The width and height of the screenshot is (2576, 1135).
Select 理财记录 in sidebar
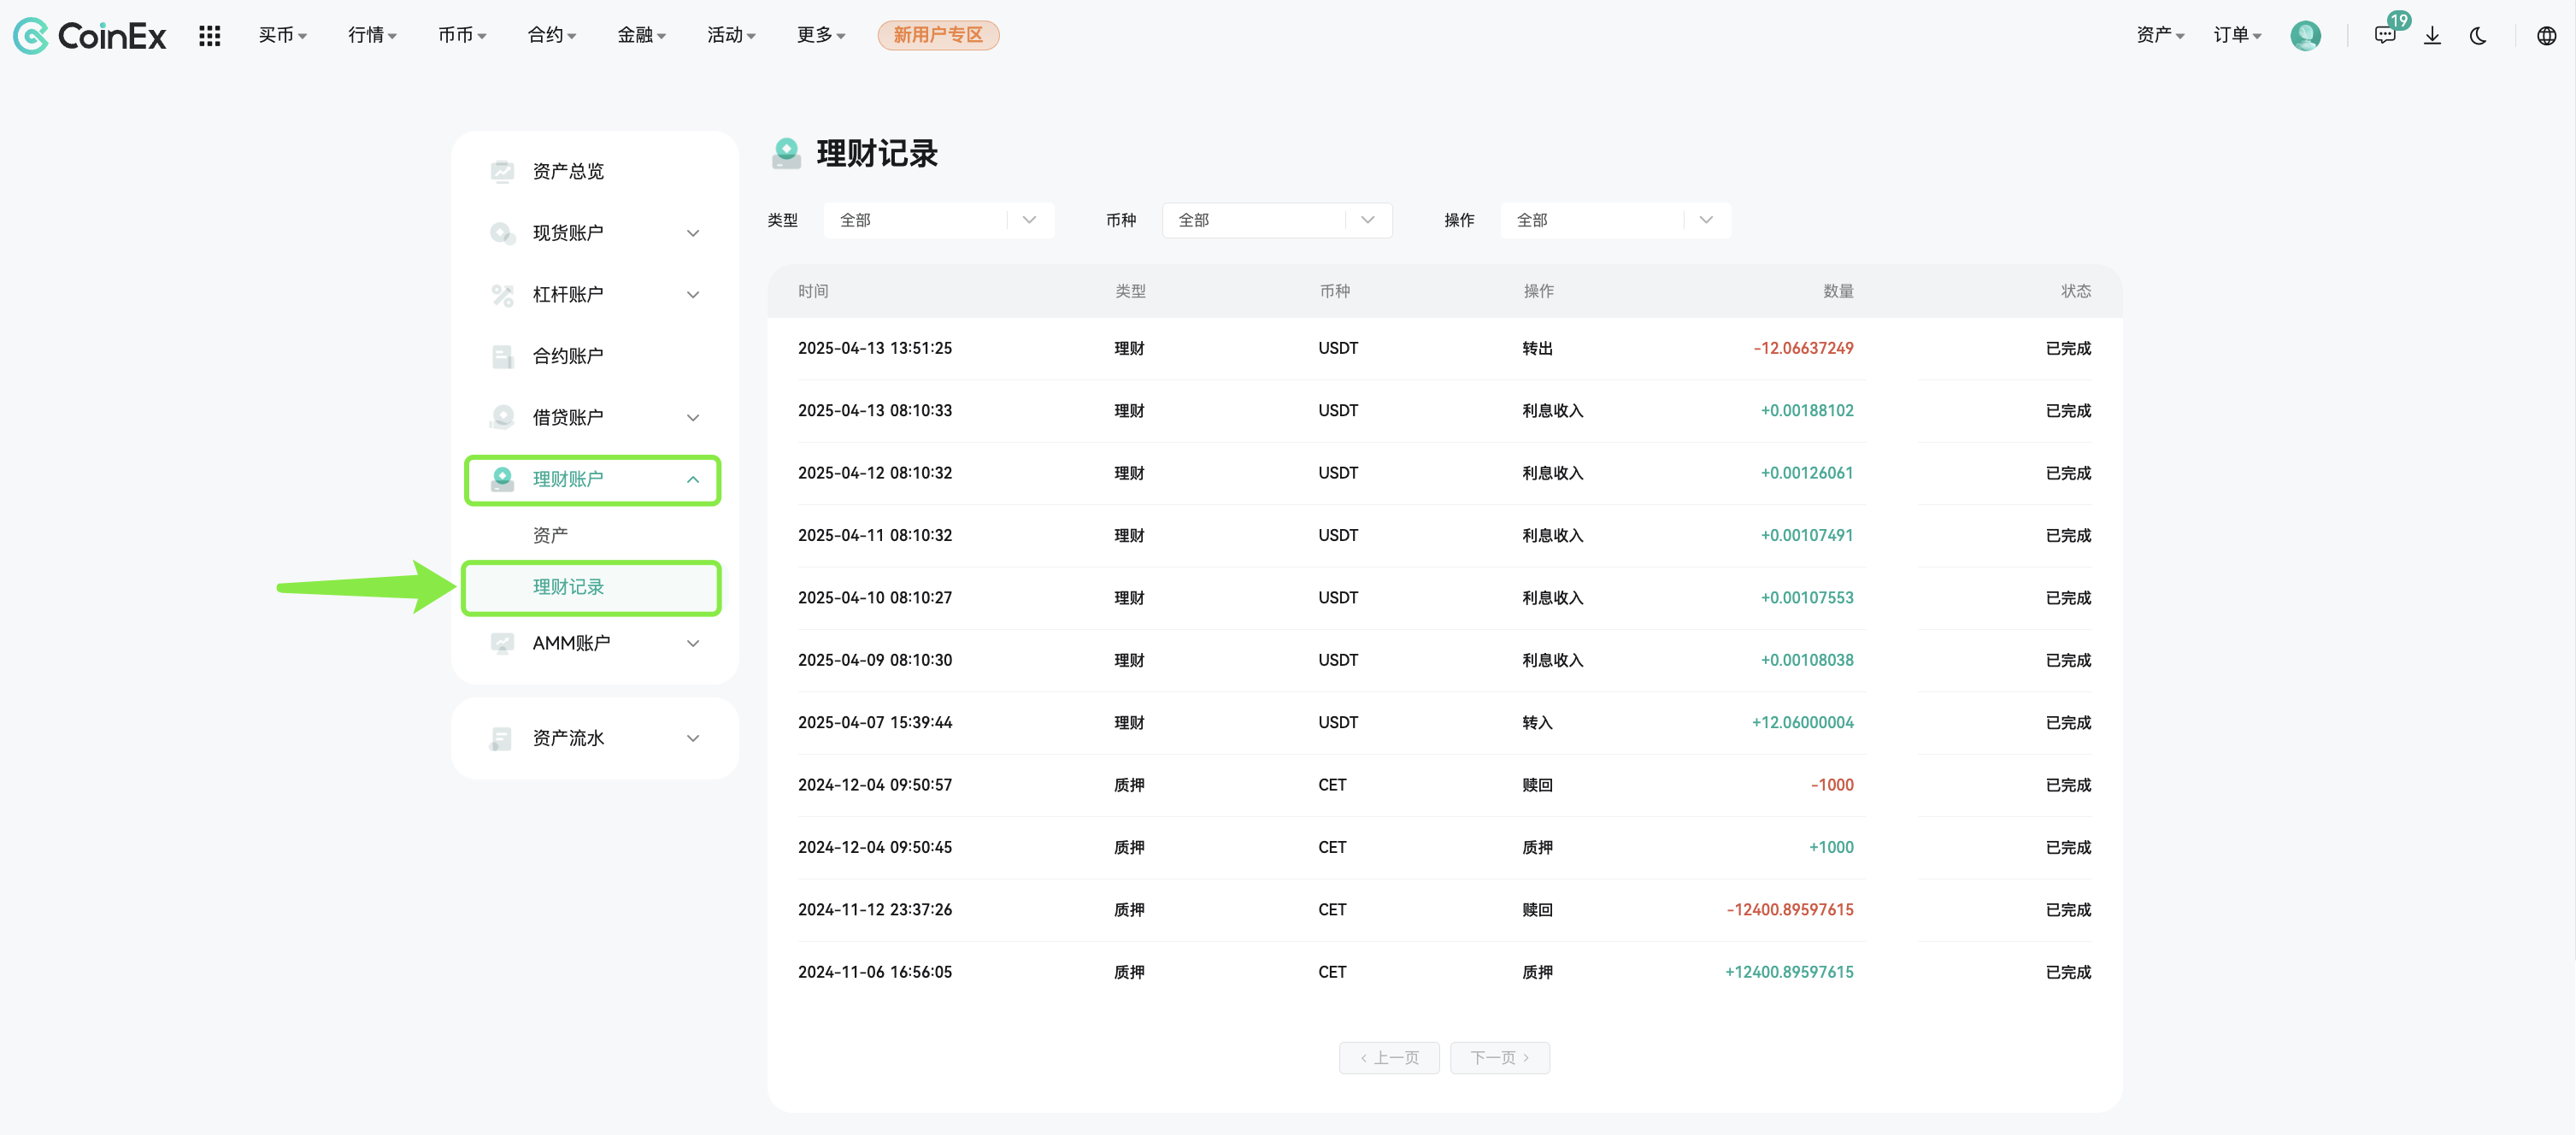click(591, 587)
